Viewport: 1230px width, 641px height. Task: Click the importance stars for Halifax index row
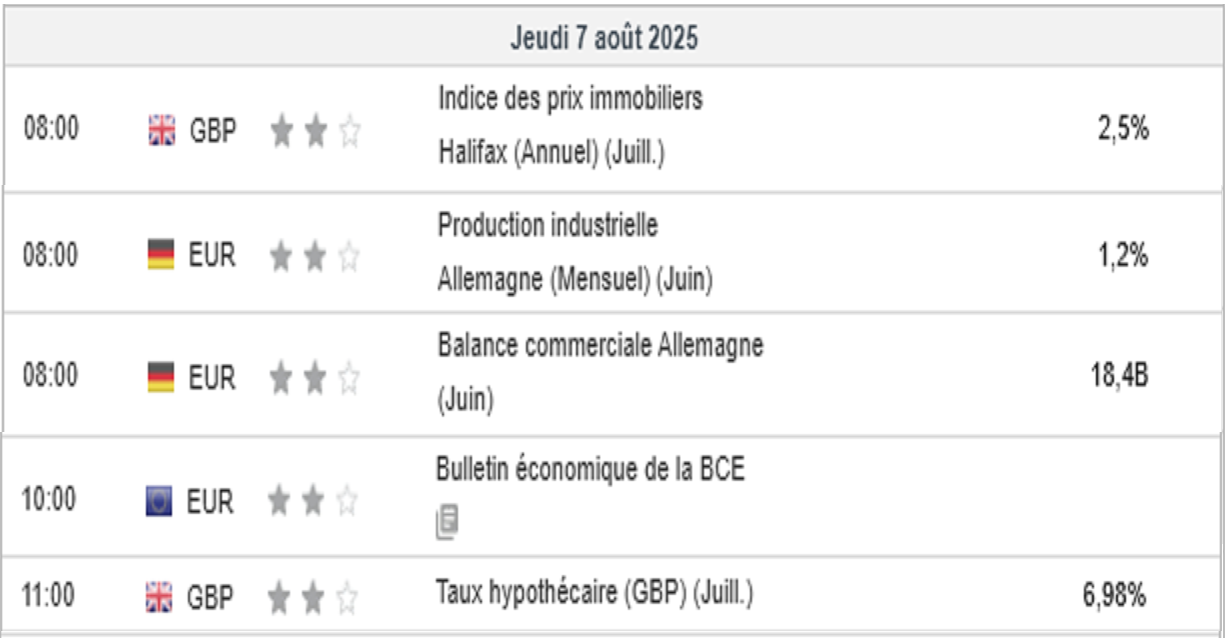(314, 131)
